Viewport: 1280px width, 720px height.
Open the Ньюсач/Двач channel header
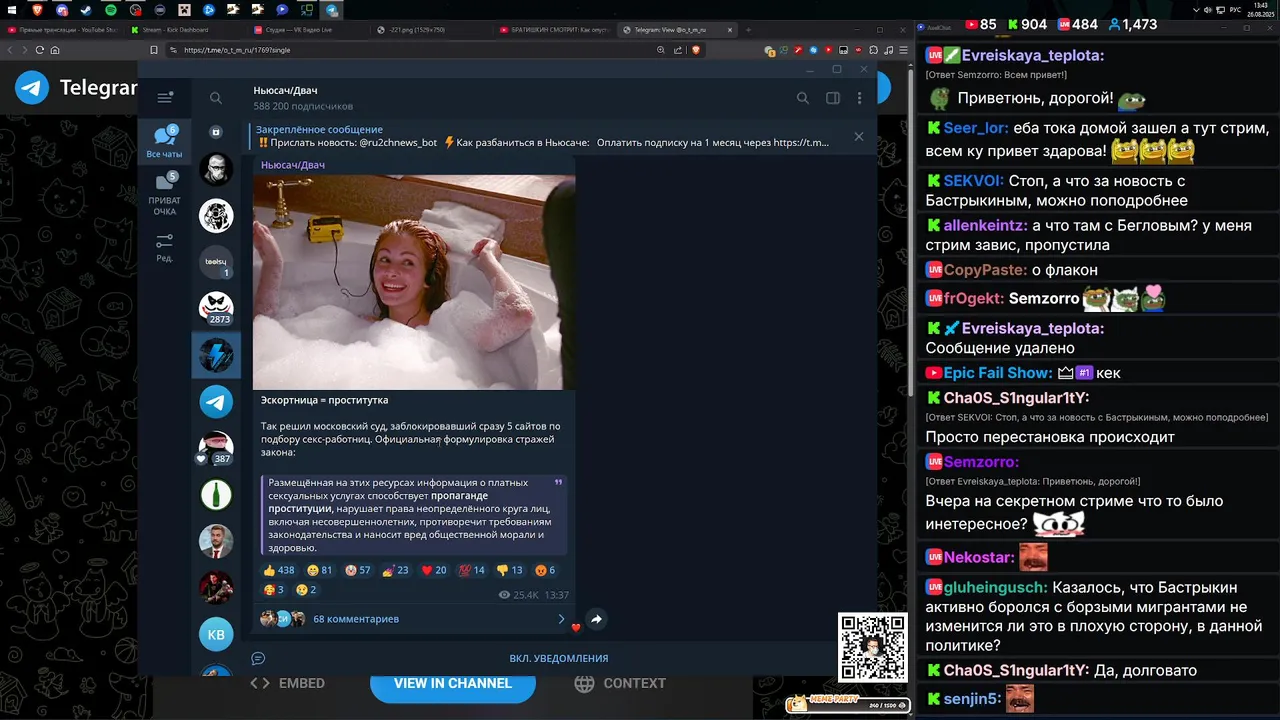[x=303, y=98]
